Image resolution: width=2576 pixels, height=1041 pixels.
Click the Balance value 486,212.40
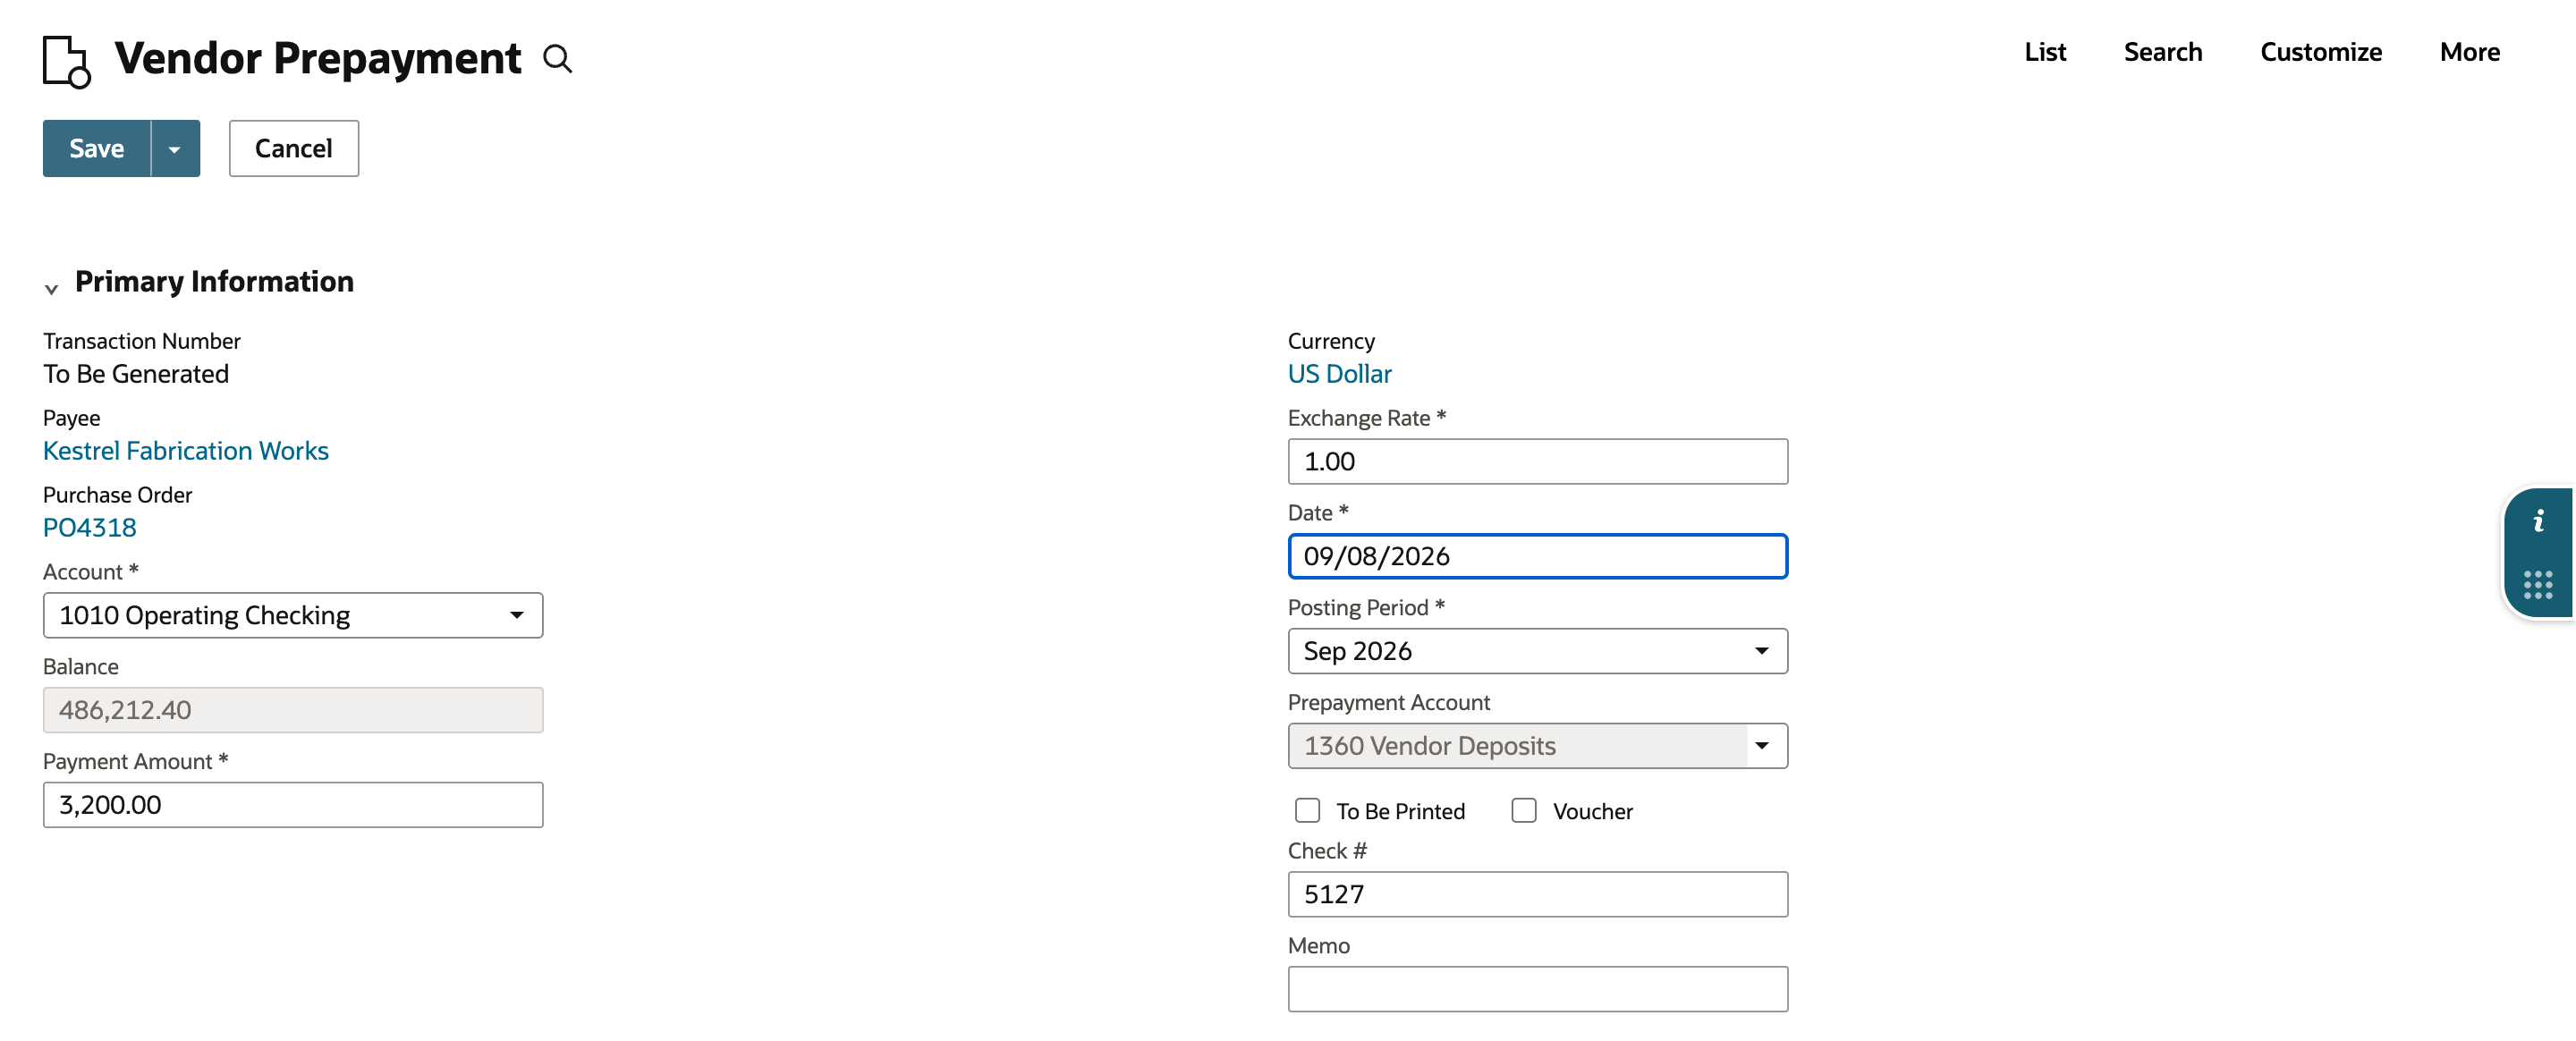(293, 710)
